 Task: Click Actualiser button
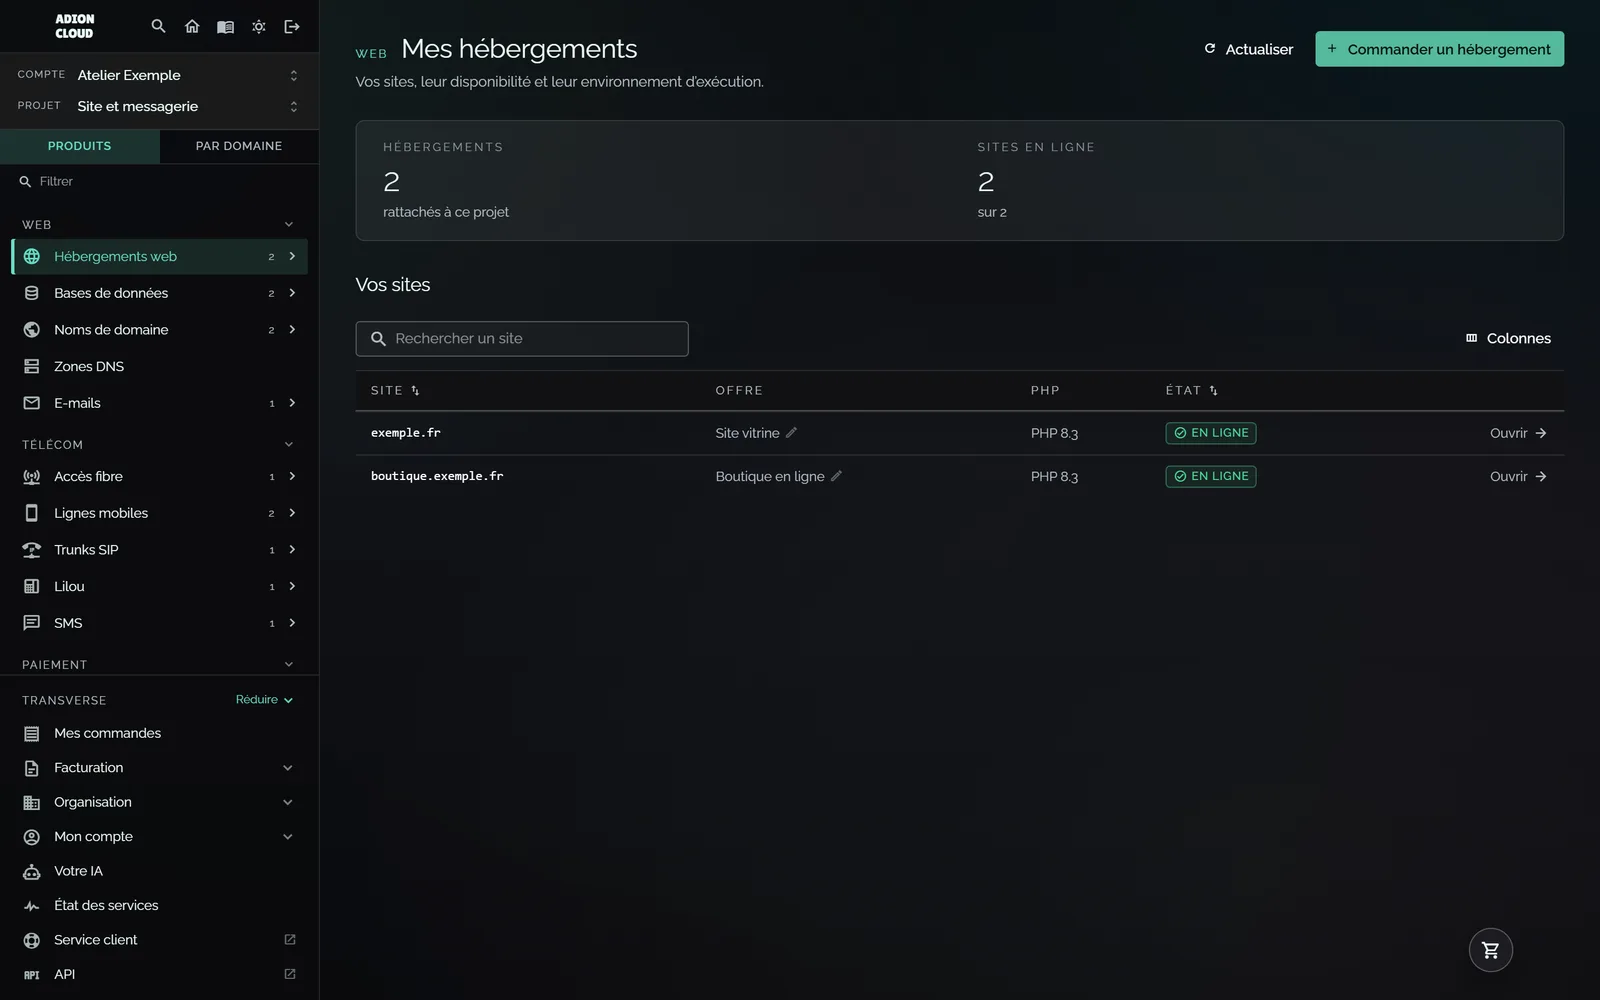[x=1248, y=49]
